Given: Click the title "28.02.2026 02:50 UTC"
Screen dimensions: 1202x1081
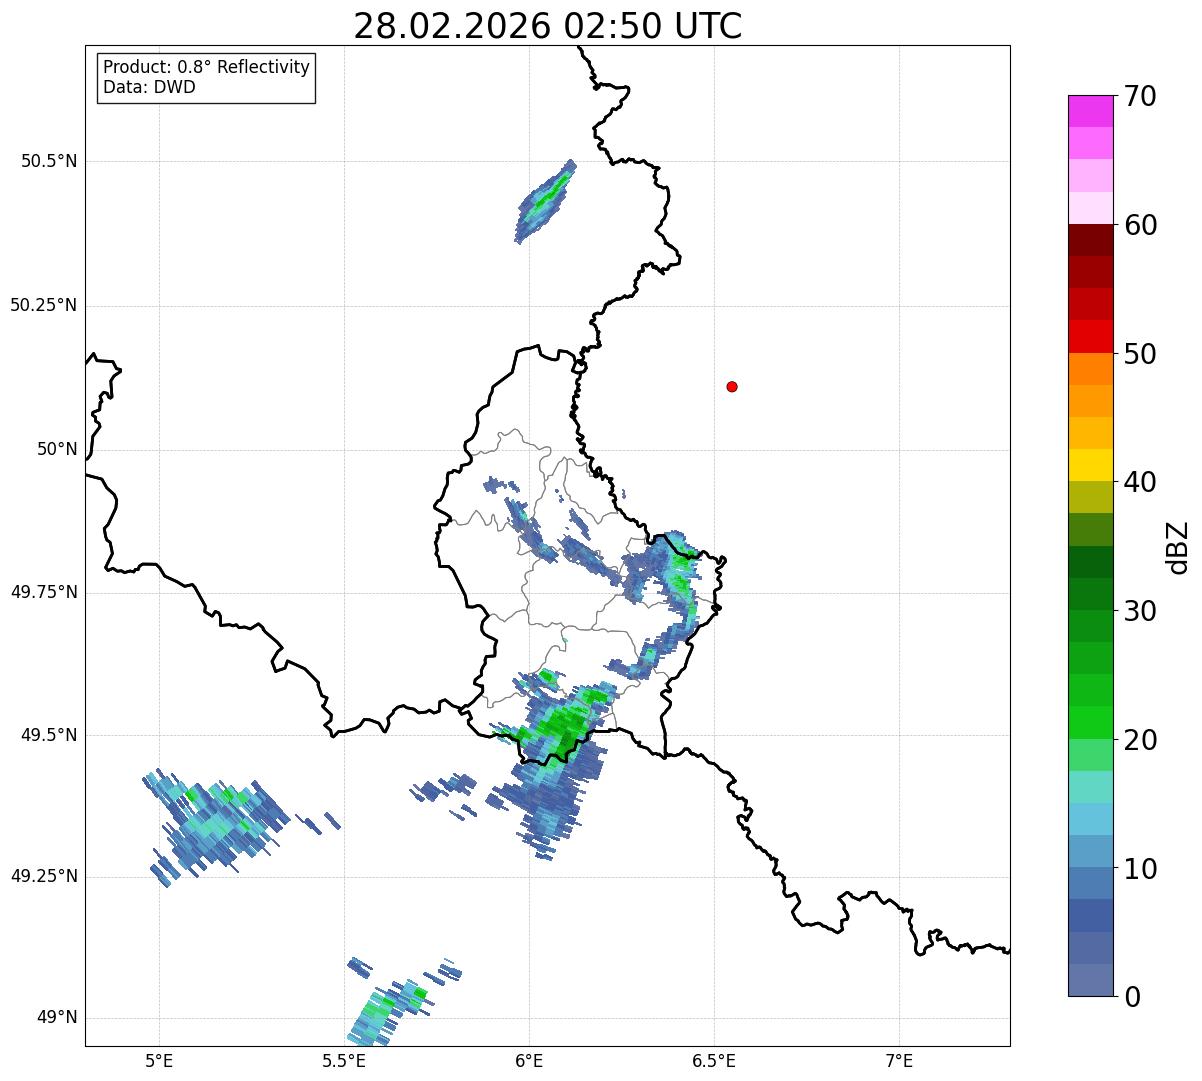Looking at the screenshot, I should (x=548, y=26).
